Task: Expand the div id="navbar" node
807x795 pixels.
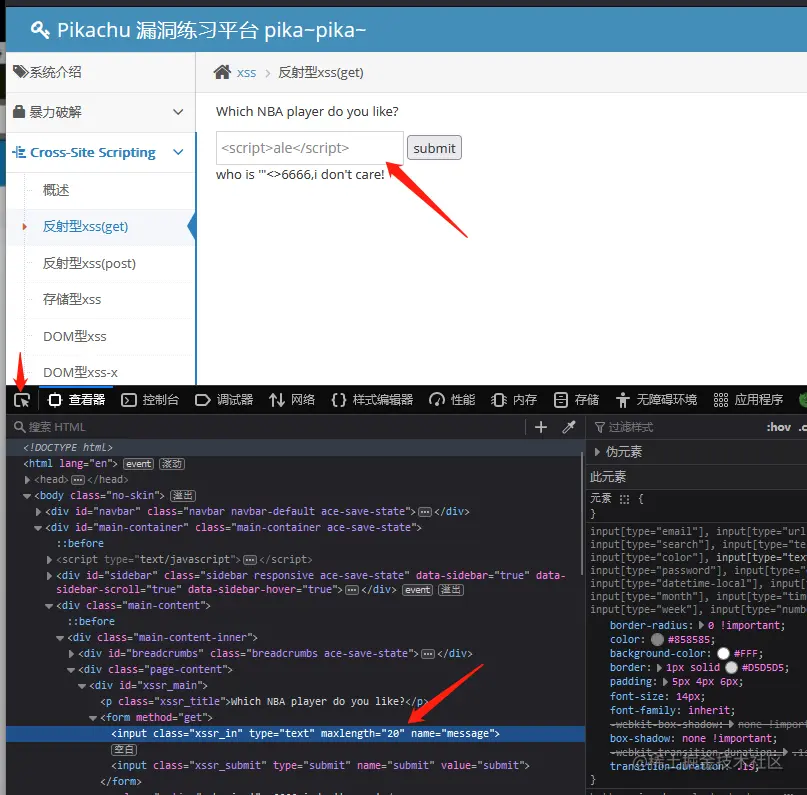Action: point(39,511)
